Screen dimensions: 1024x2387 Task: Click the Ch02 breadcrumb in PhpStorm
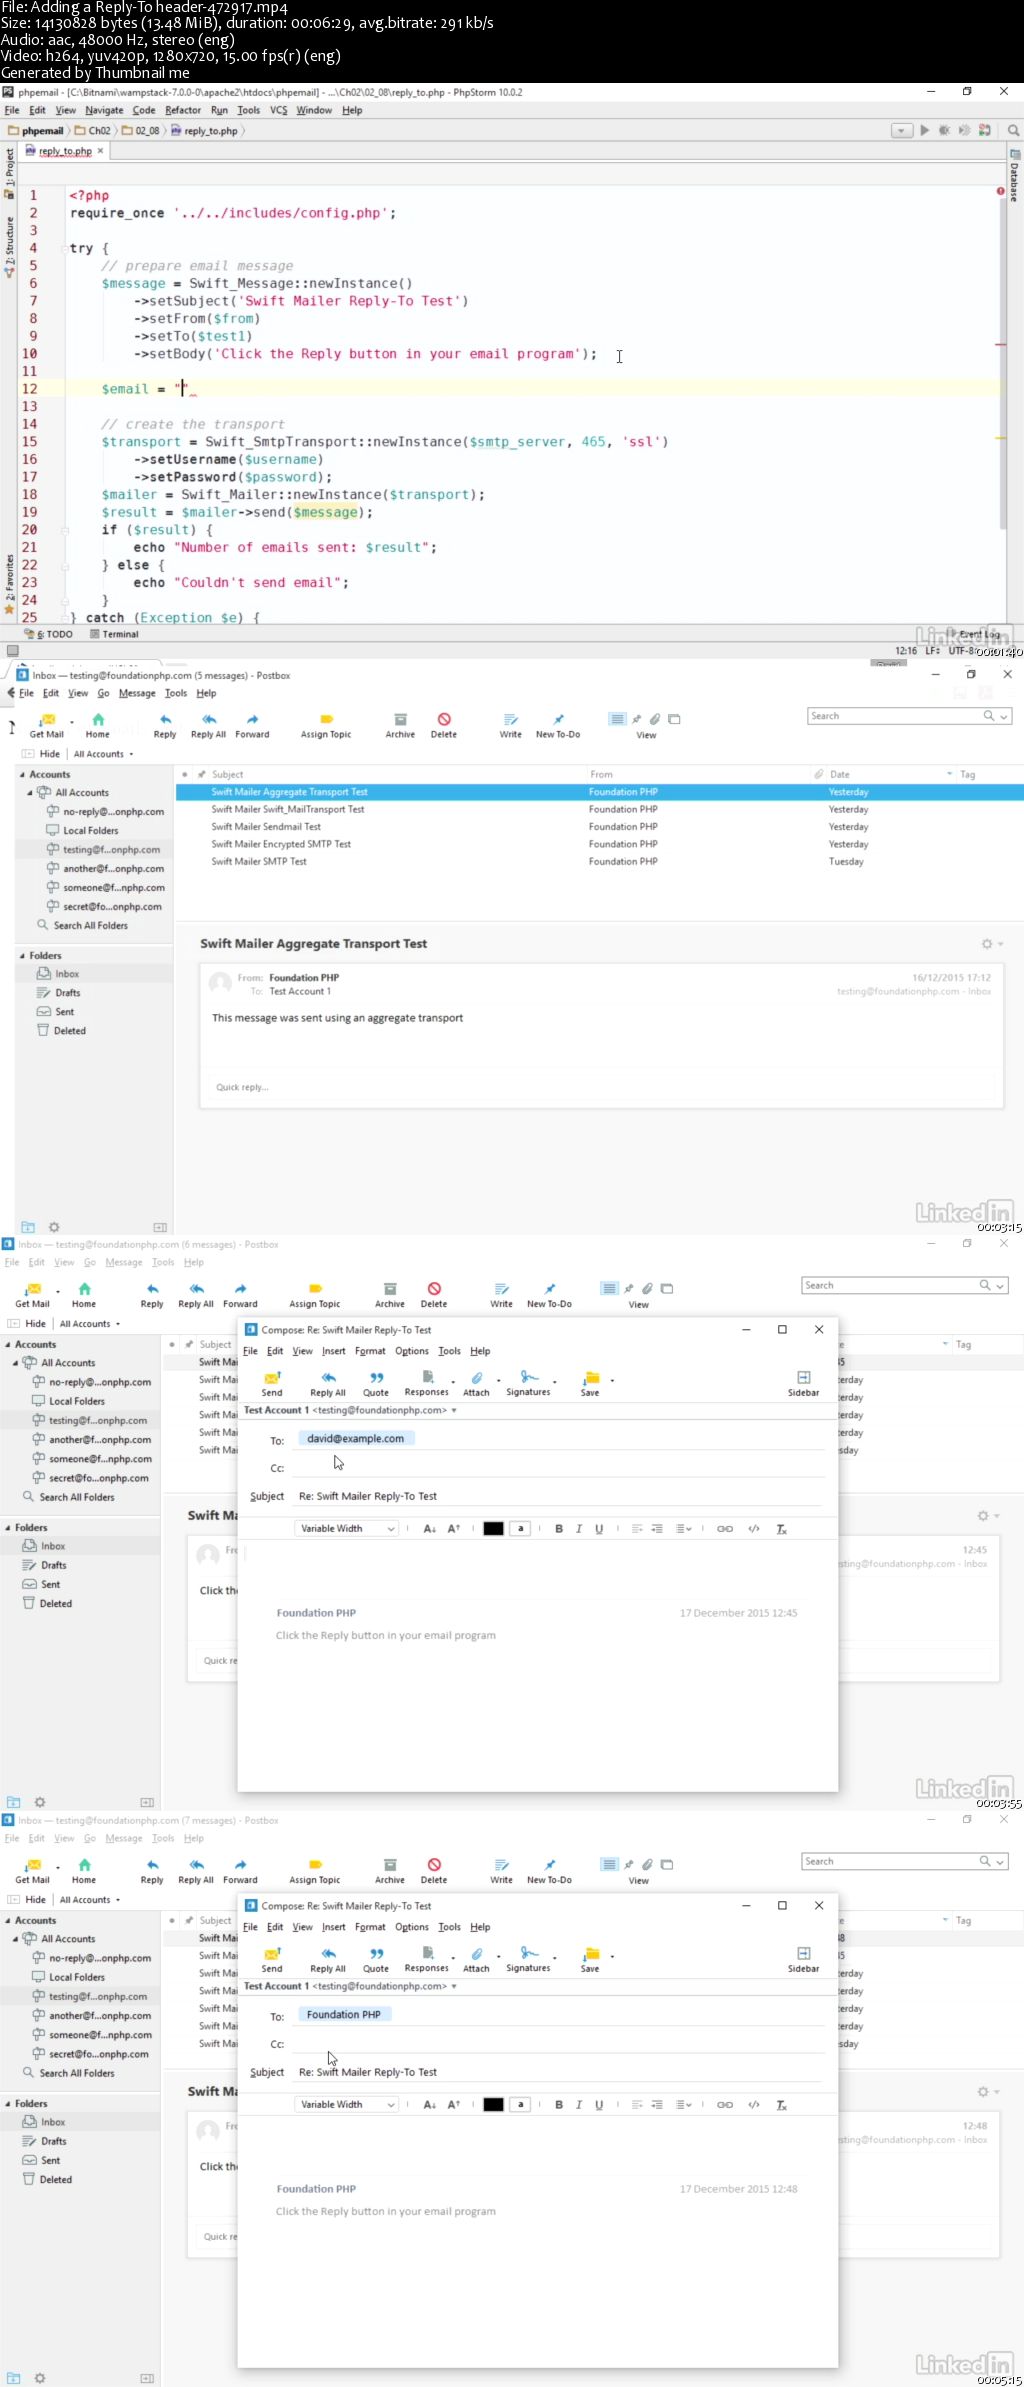pos(92,131)
